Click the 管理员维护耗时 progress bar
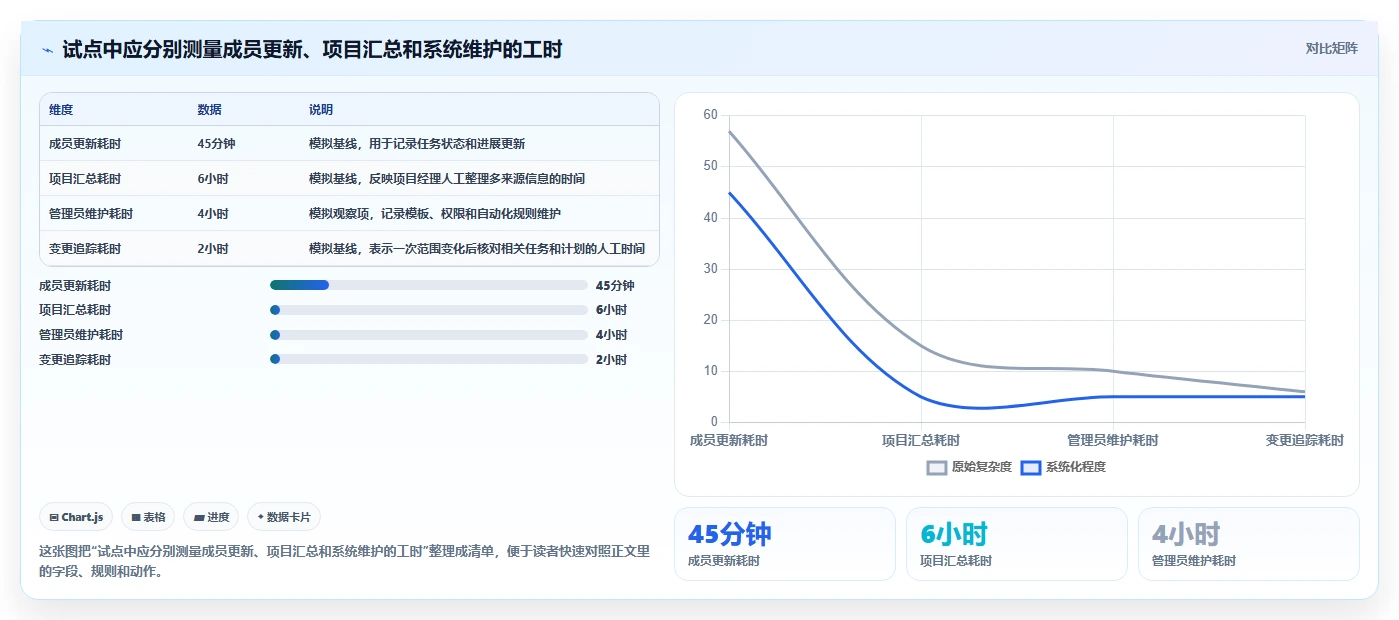1399x620 pixels. click(x=429, y=335)
